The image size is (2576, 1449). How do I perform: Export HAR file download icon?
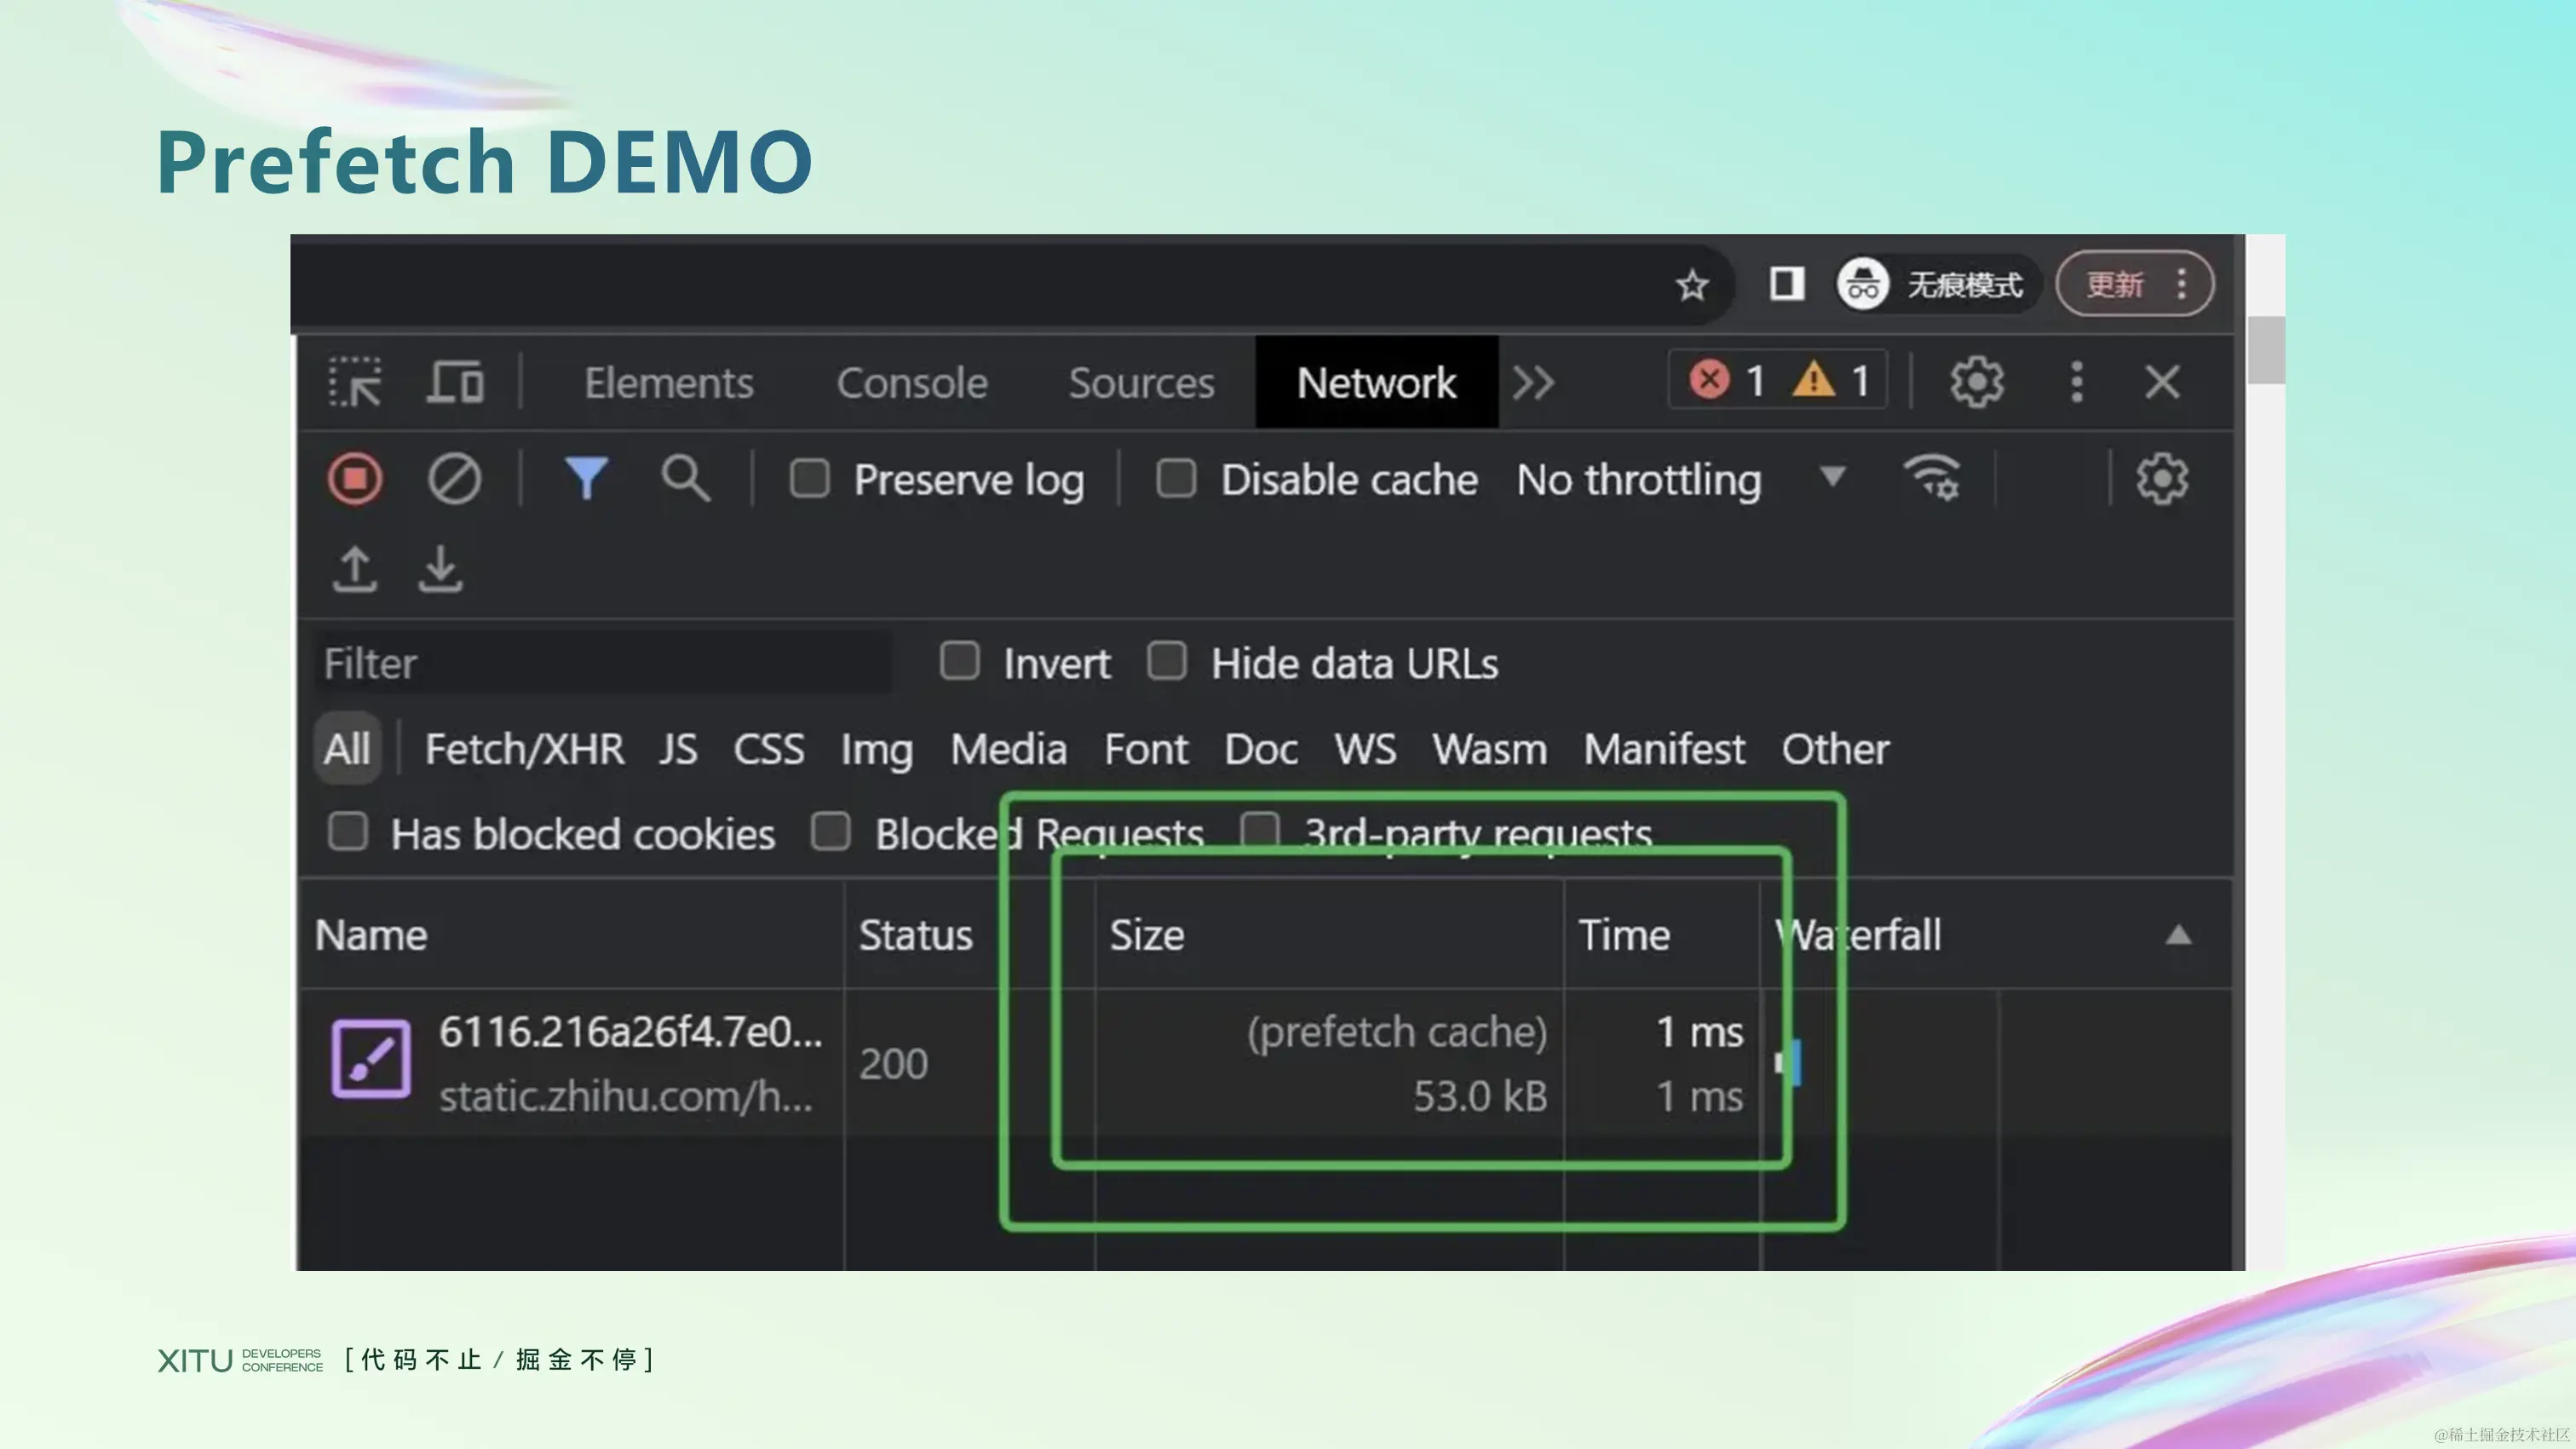pyautogui.click(x=440, y=569)
